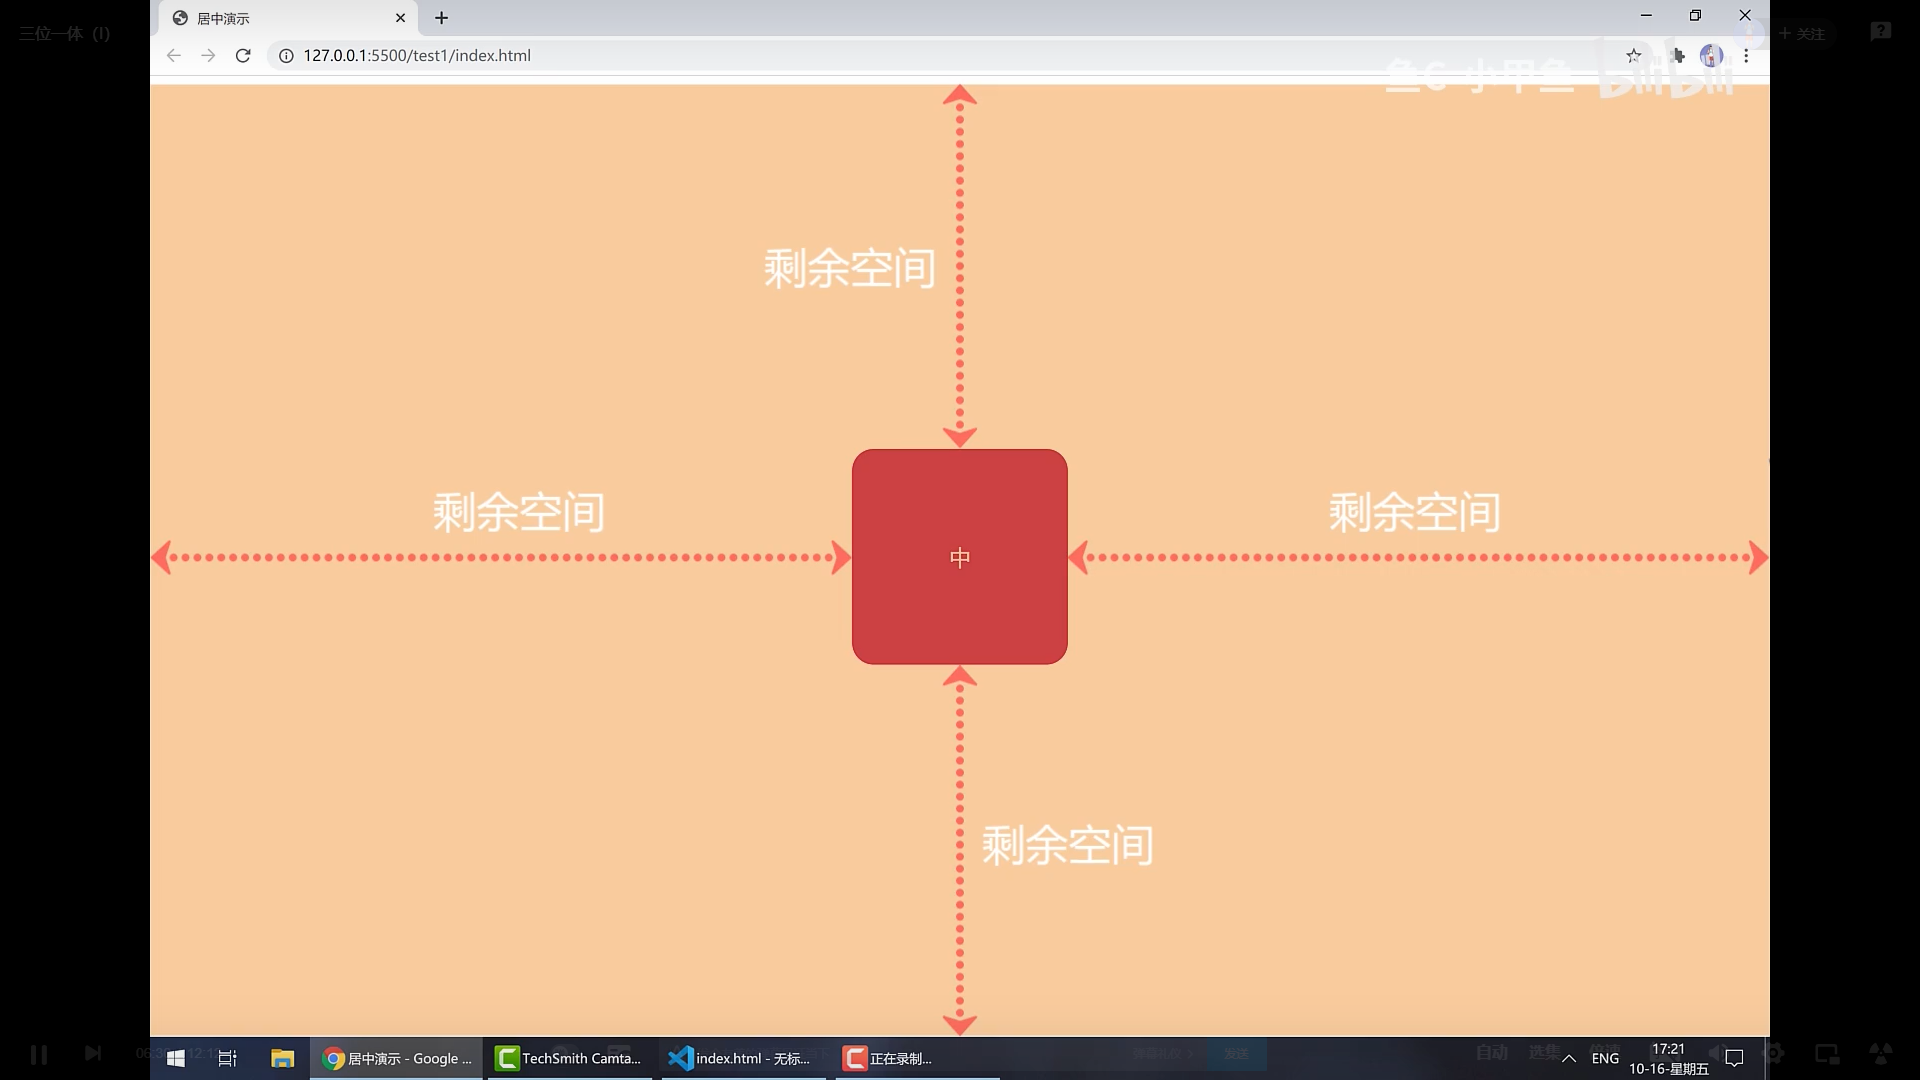Open Chrome's three-dot menu

point(1746,56)
